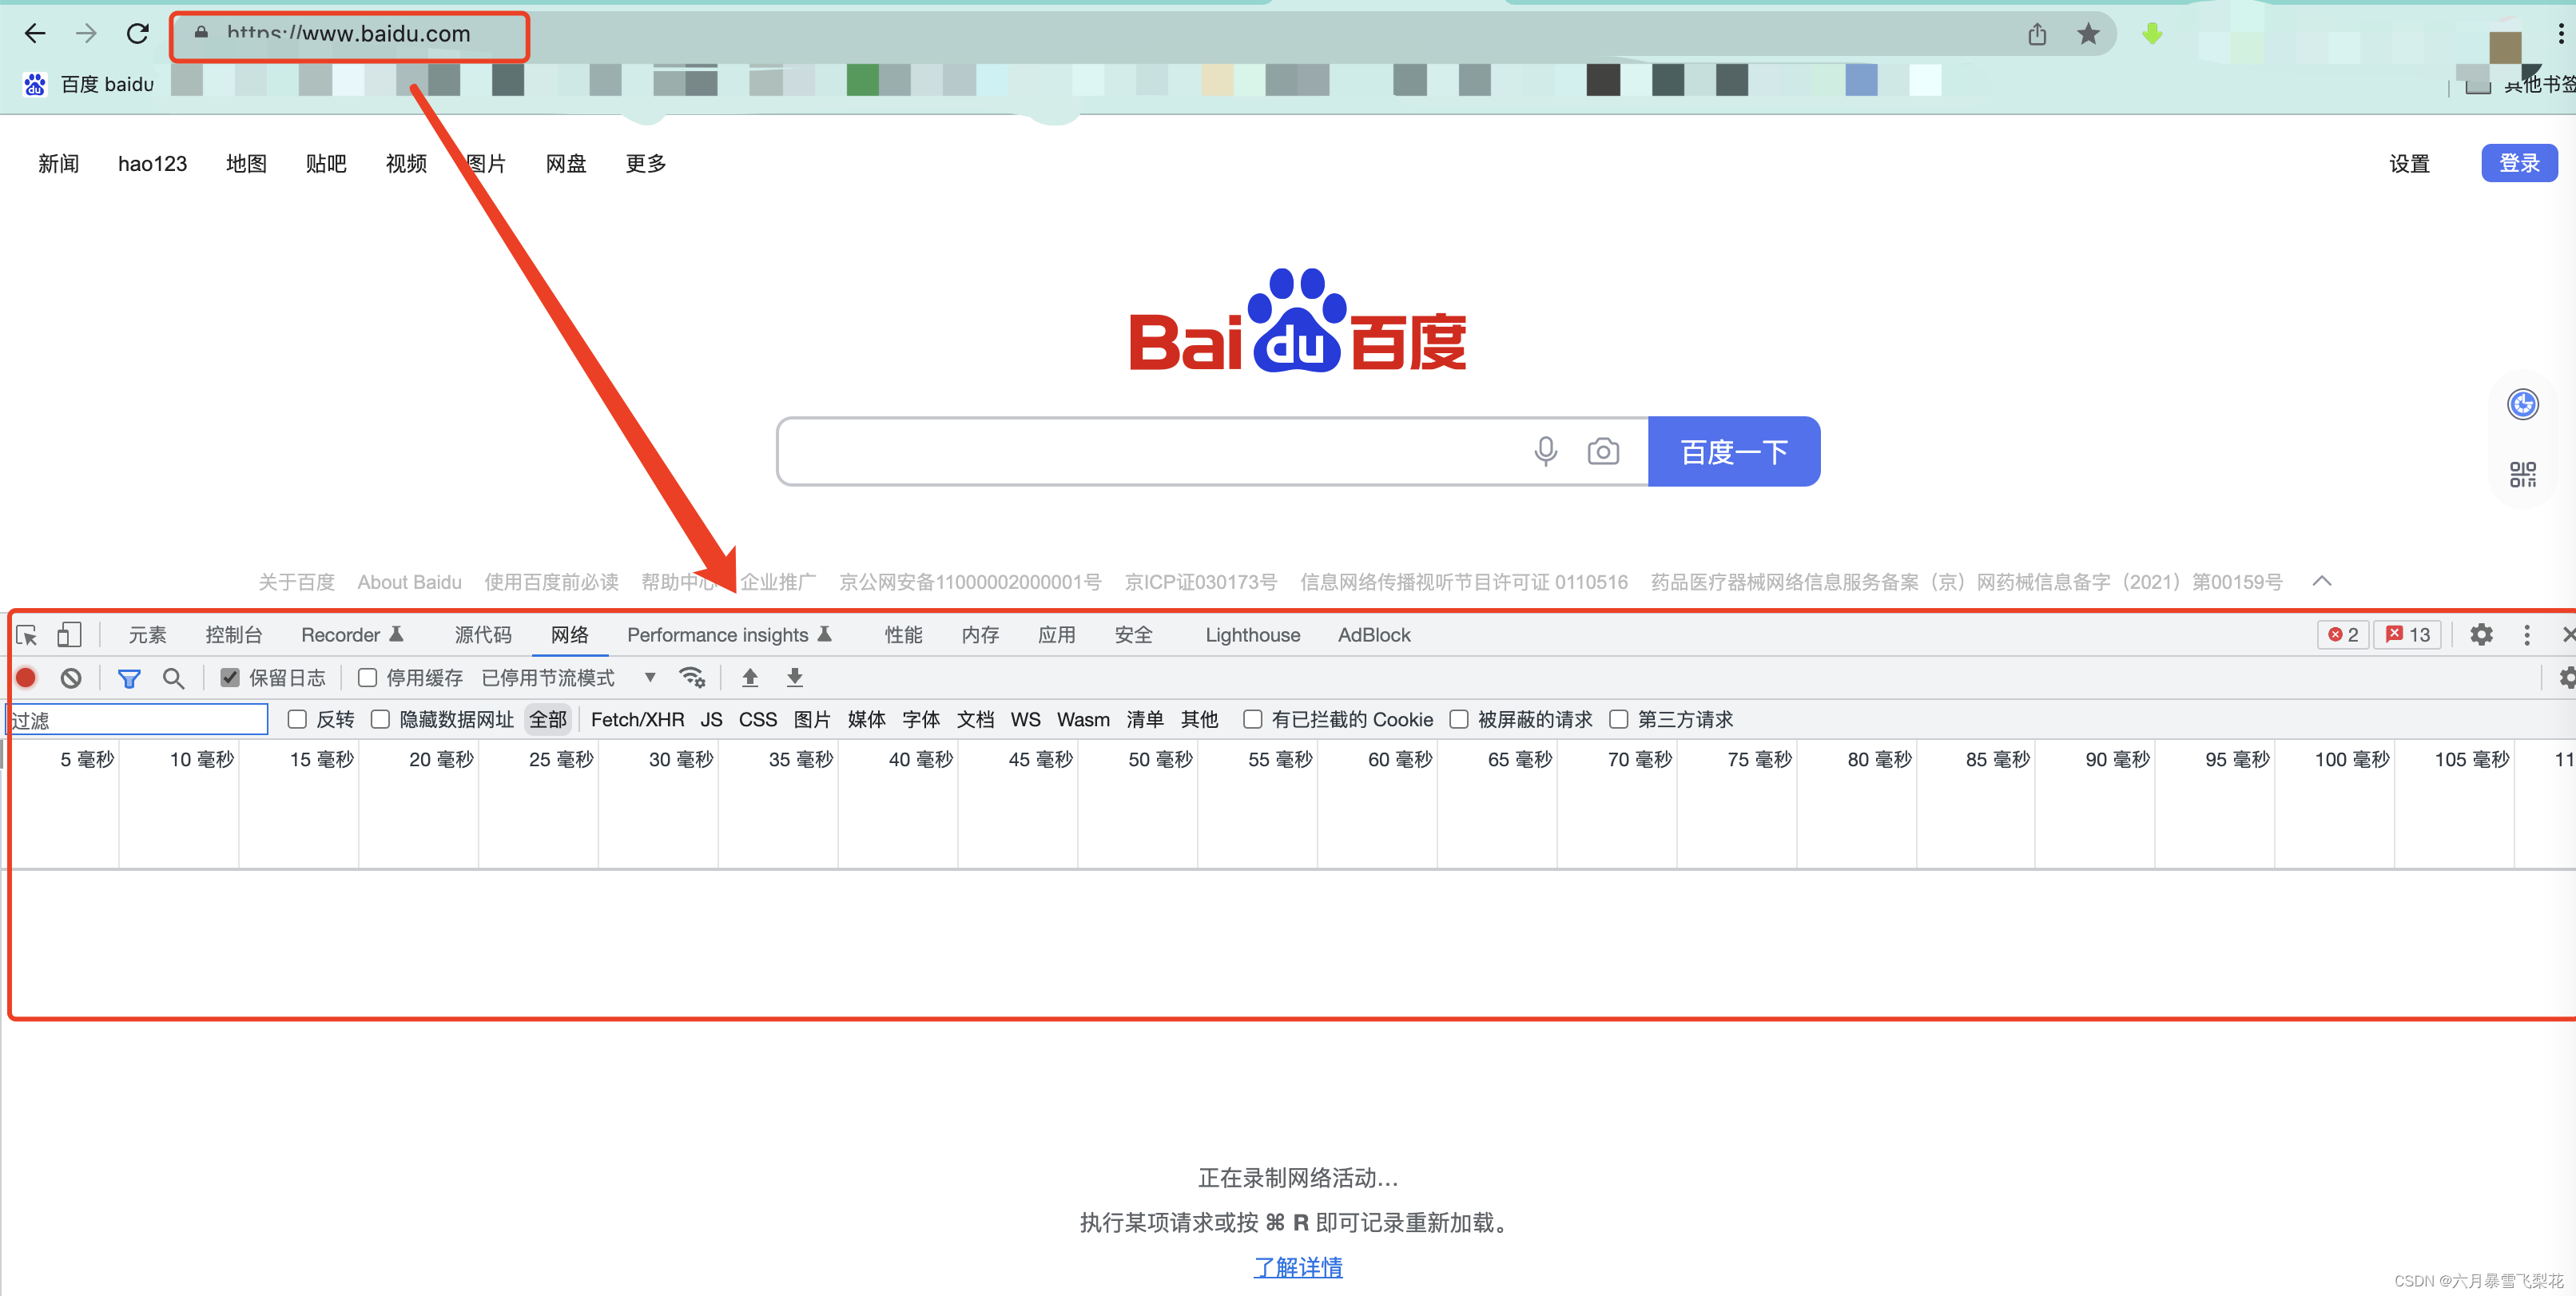Check 有已拦截的 Cookie checkbox
2576x1296 pixels.
click(1252, 719)
